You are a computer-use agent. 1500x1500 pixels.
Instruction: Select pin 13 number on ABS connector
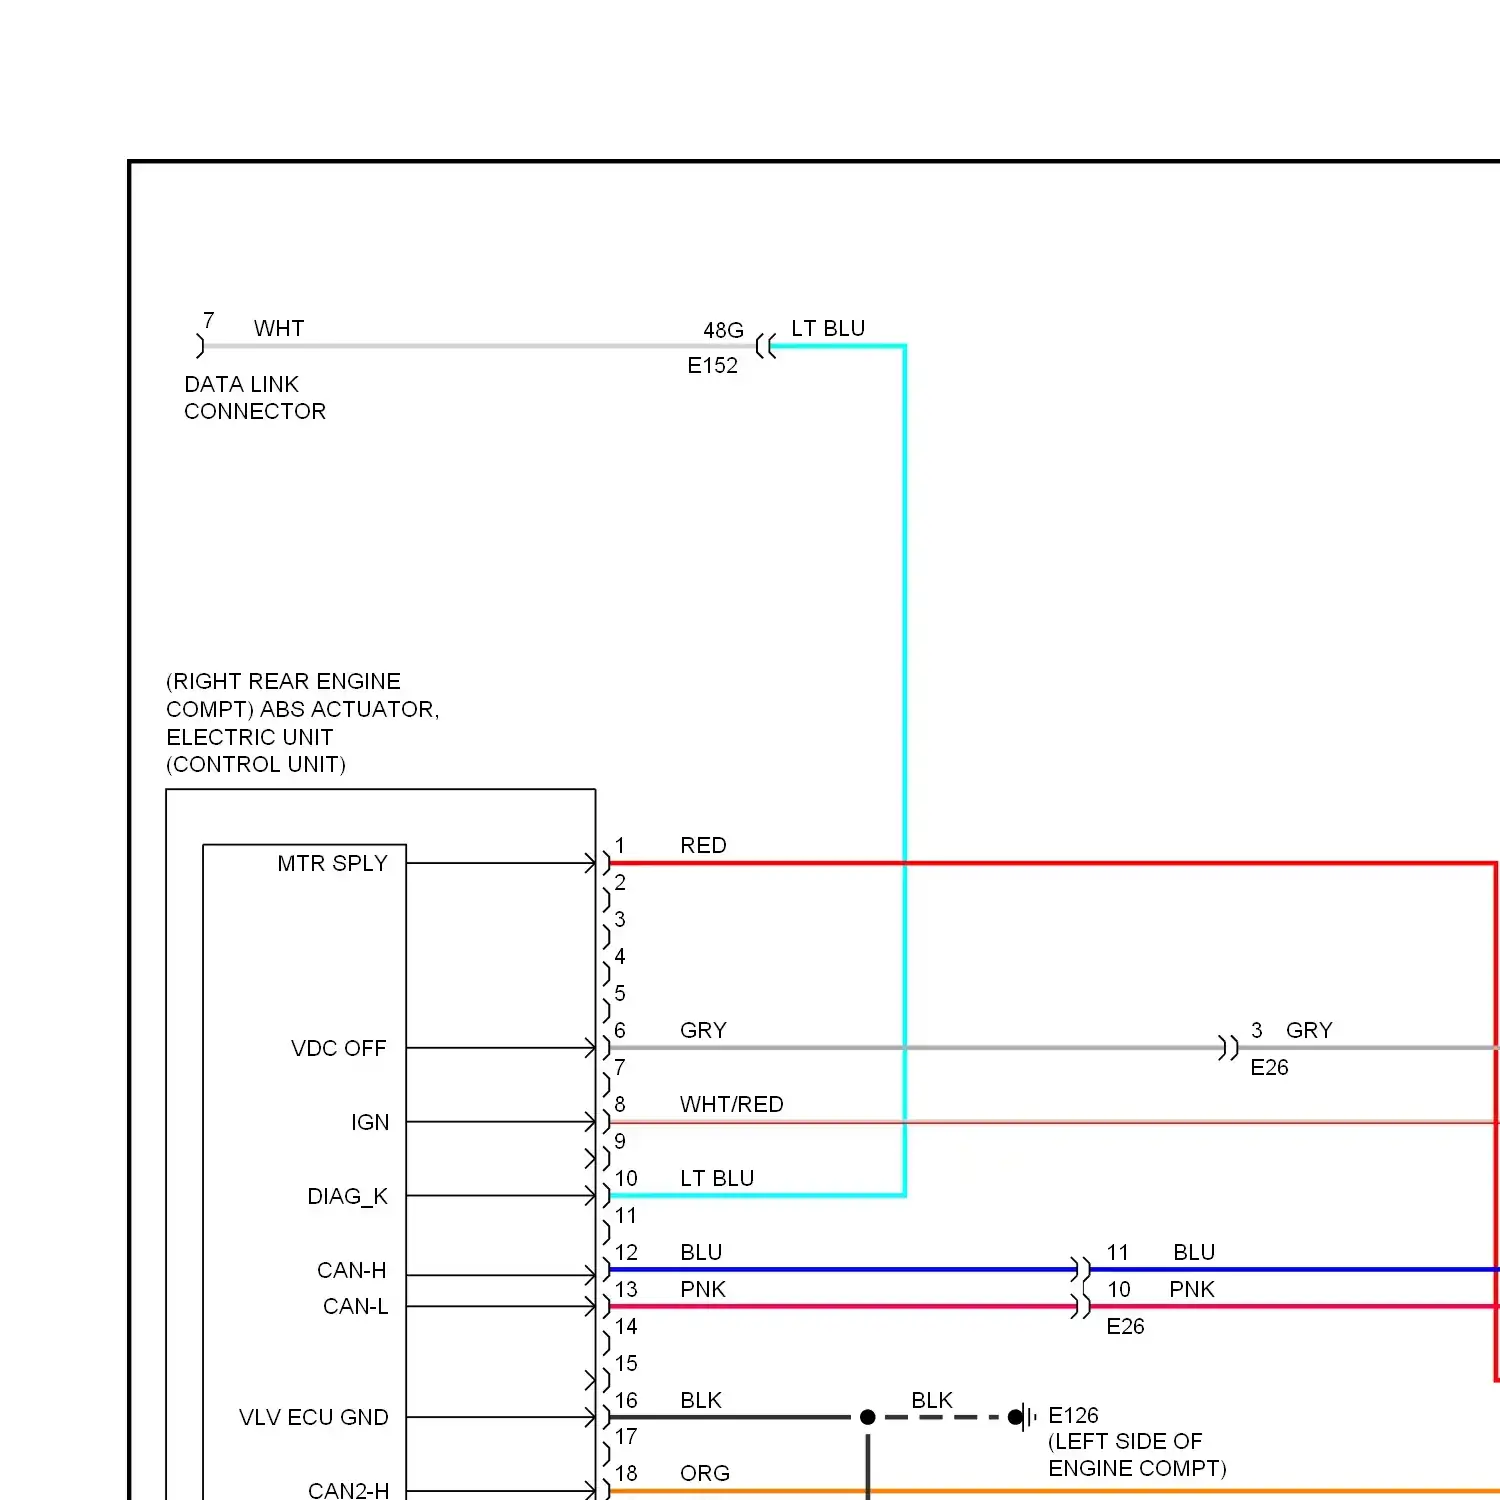pyautogui.click(x=626, y=1290)
